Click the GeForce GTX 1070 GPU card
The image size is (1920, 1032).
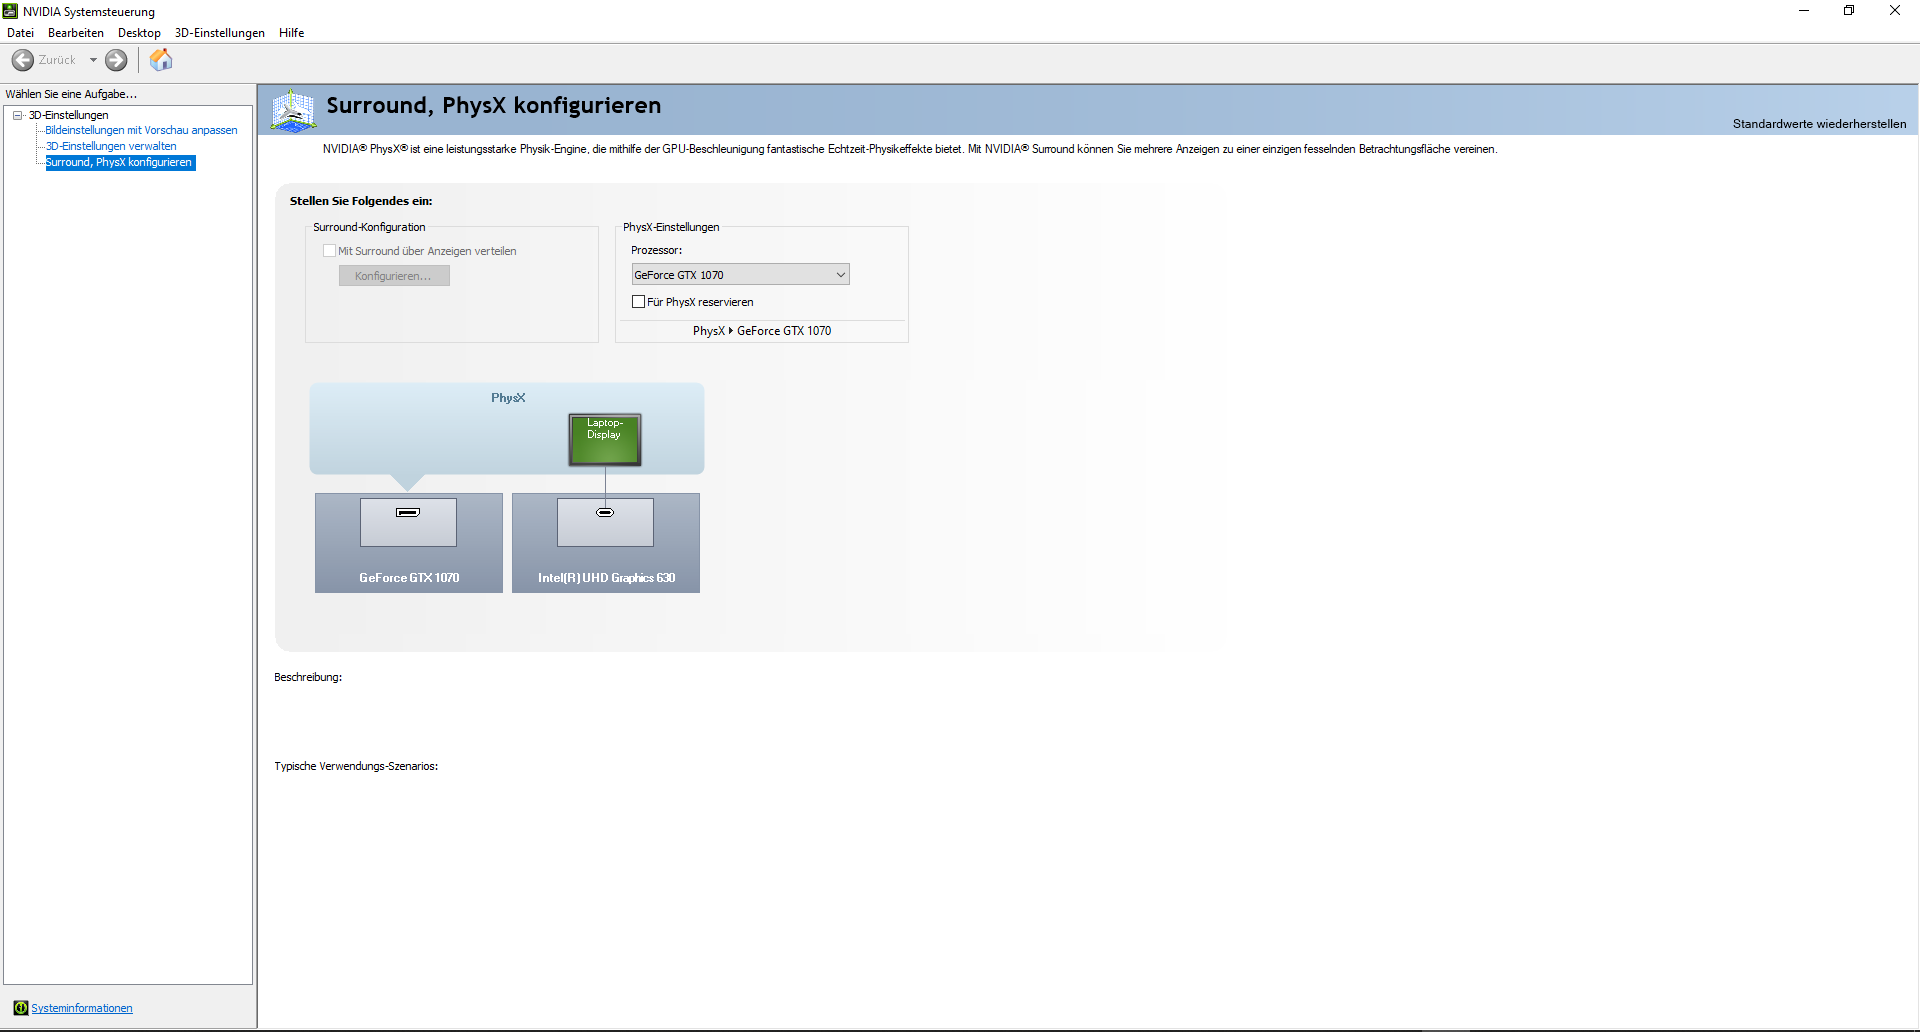409,543
